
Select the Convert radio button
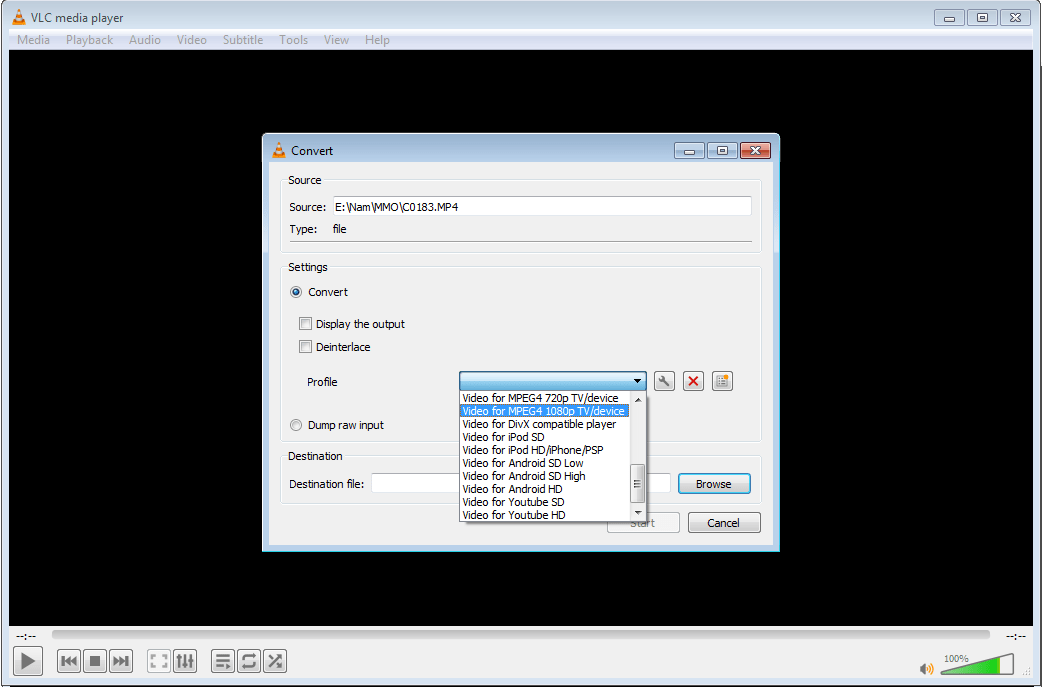(x=296, y=292)
